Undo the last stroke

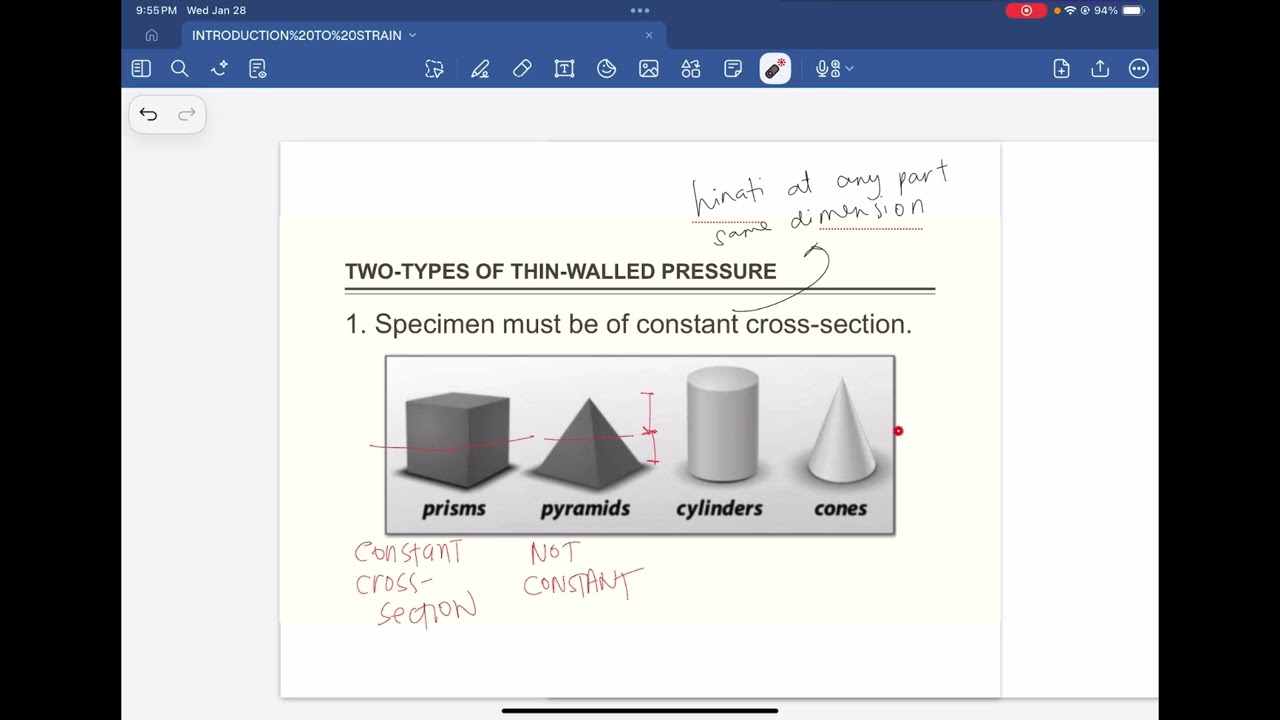point(148,115)
